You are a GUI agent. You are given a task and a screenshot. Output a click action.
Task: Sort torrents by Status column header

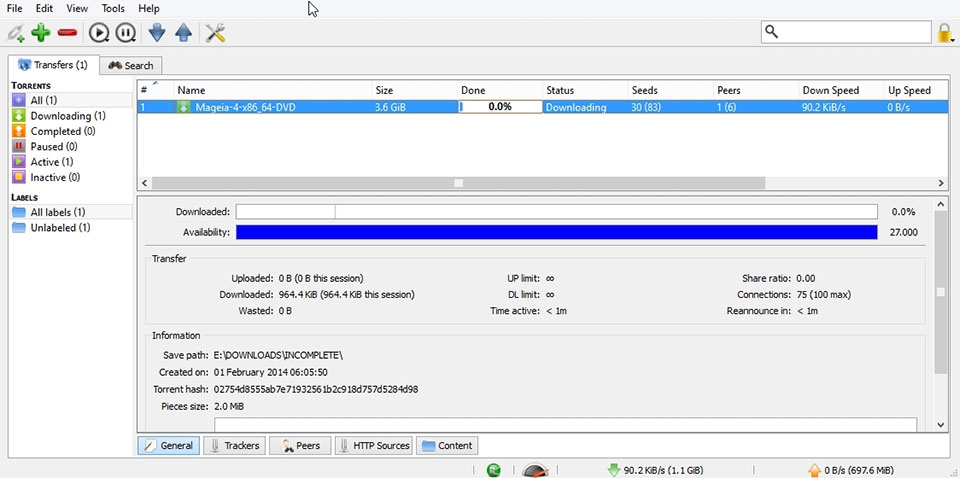tap(585, 90)
